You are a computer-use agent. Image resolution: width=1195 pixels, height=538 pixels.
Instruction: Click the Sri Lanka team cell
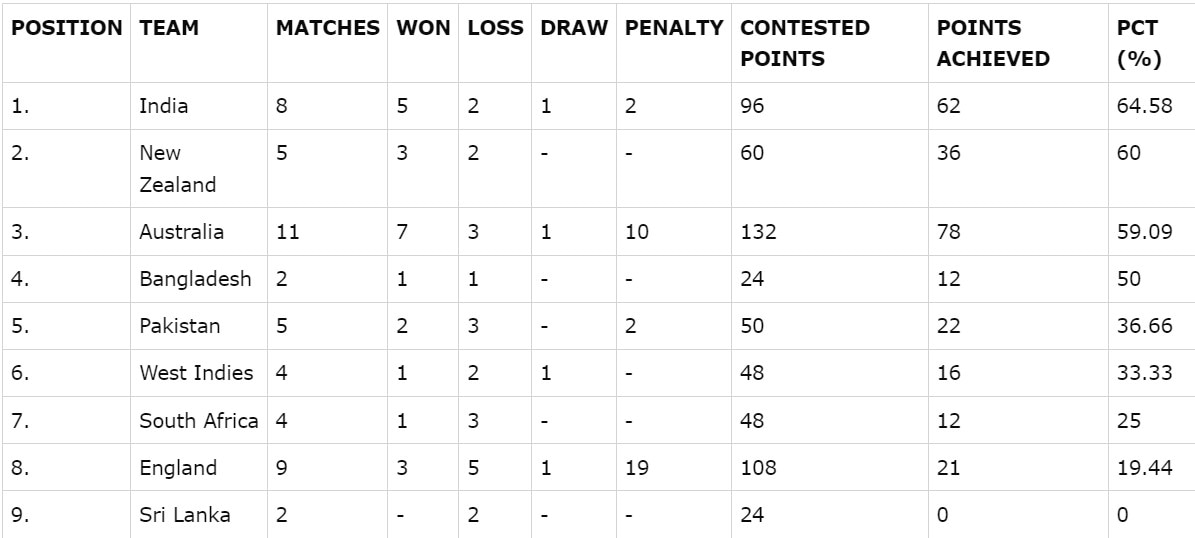185,515
